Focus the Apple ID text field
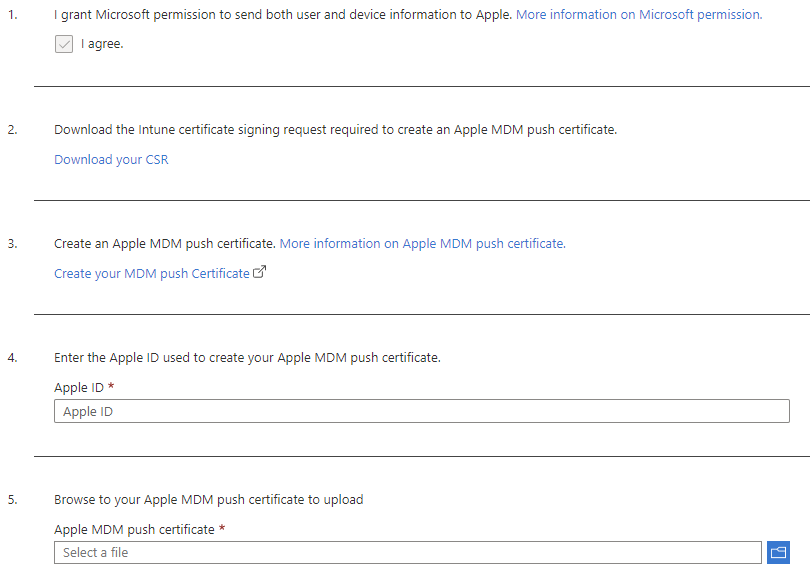811x582 pixels. point(422,411)
